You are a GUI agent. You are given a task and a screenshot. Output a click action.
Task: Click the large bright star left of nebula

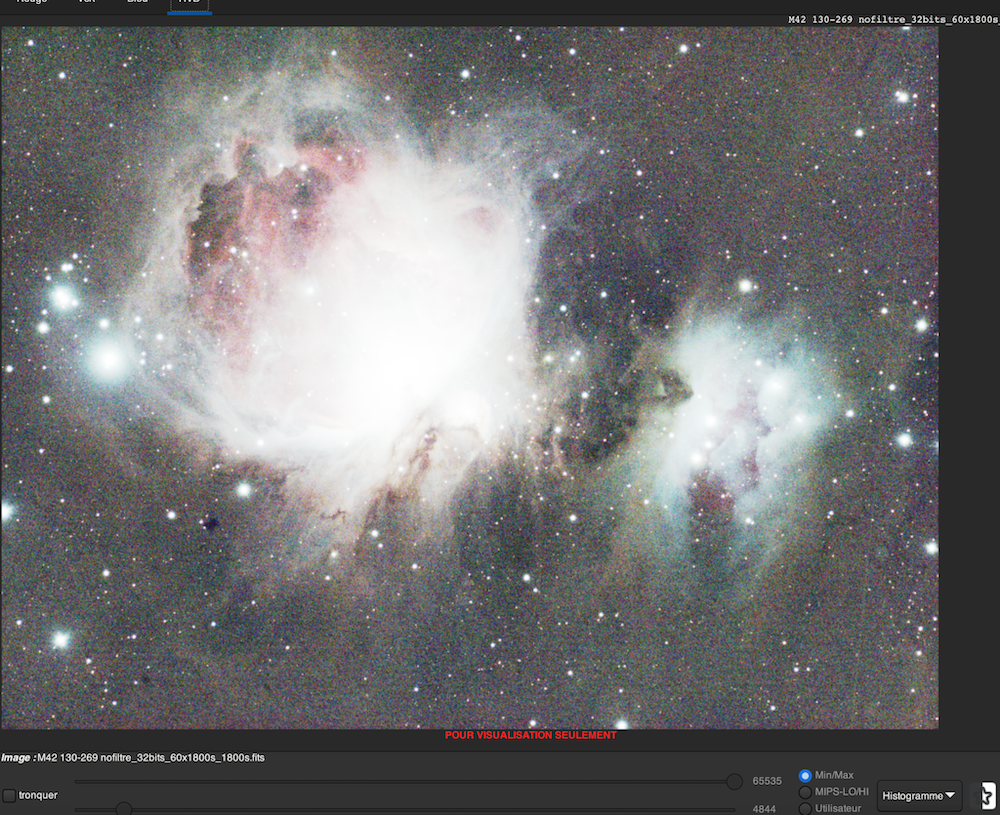pos(108,359)
